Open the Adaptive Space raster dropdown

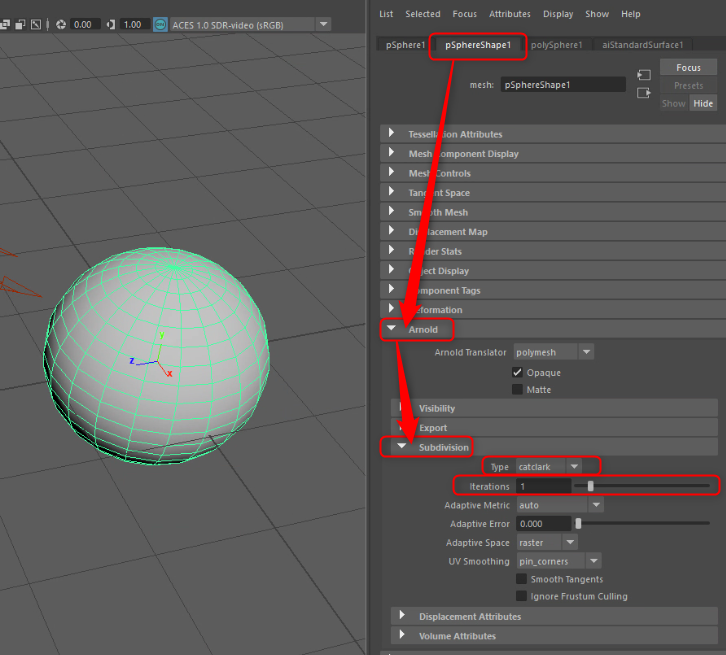coord(547,543)
